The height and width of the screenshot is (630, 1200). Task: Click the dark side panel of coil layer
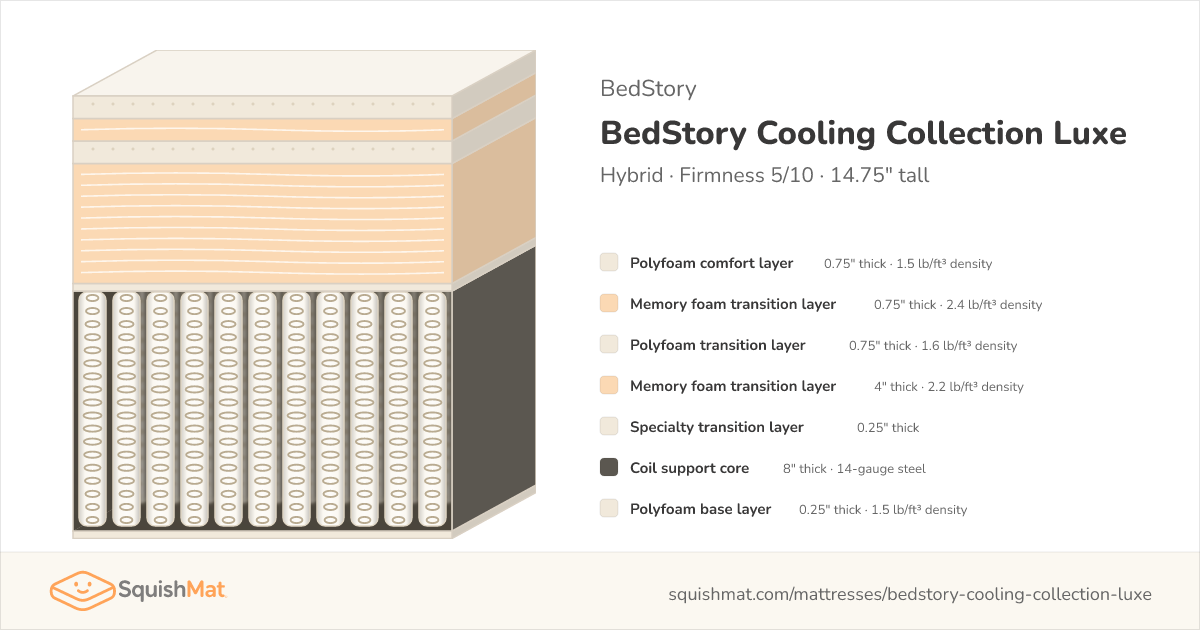coord(493,388)
